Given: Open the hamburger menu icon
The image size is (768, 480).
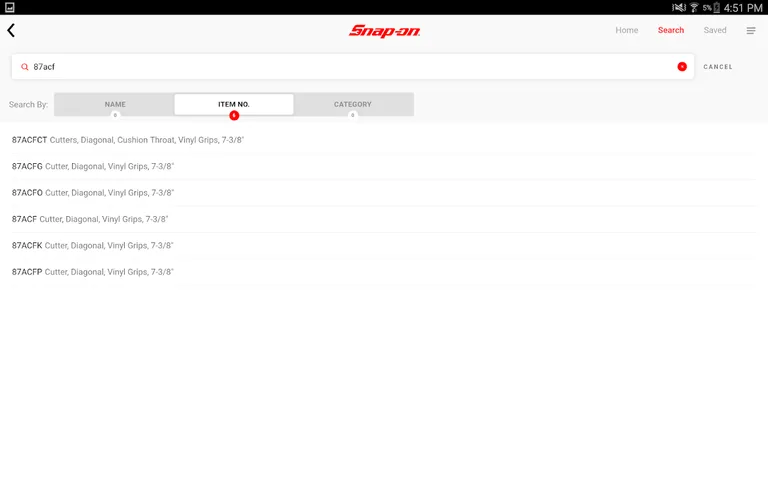Looking at the screenshot, I should click(x=750, y=30).
